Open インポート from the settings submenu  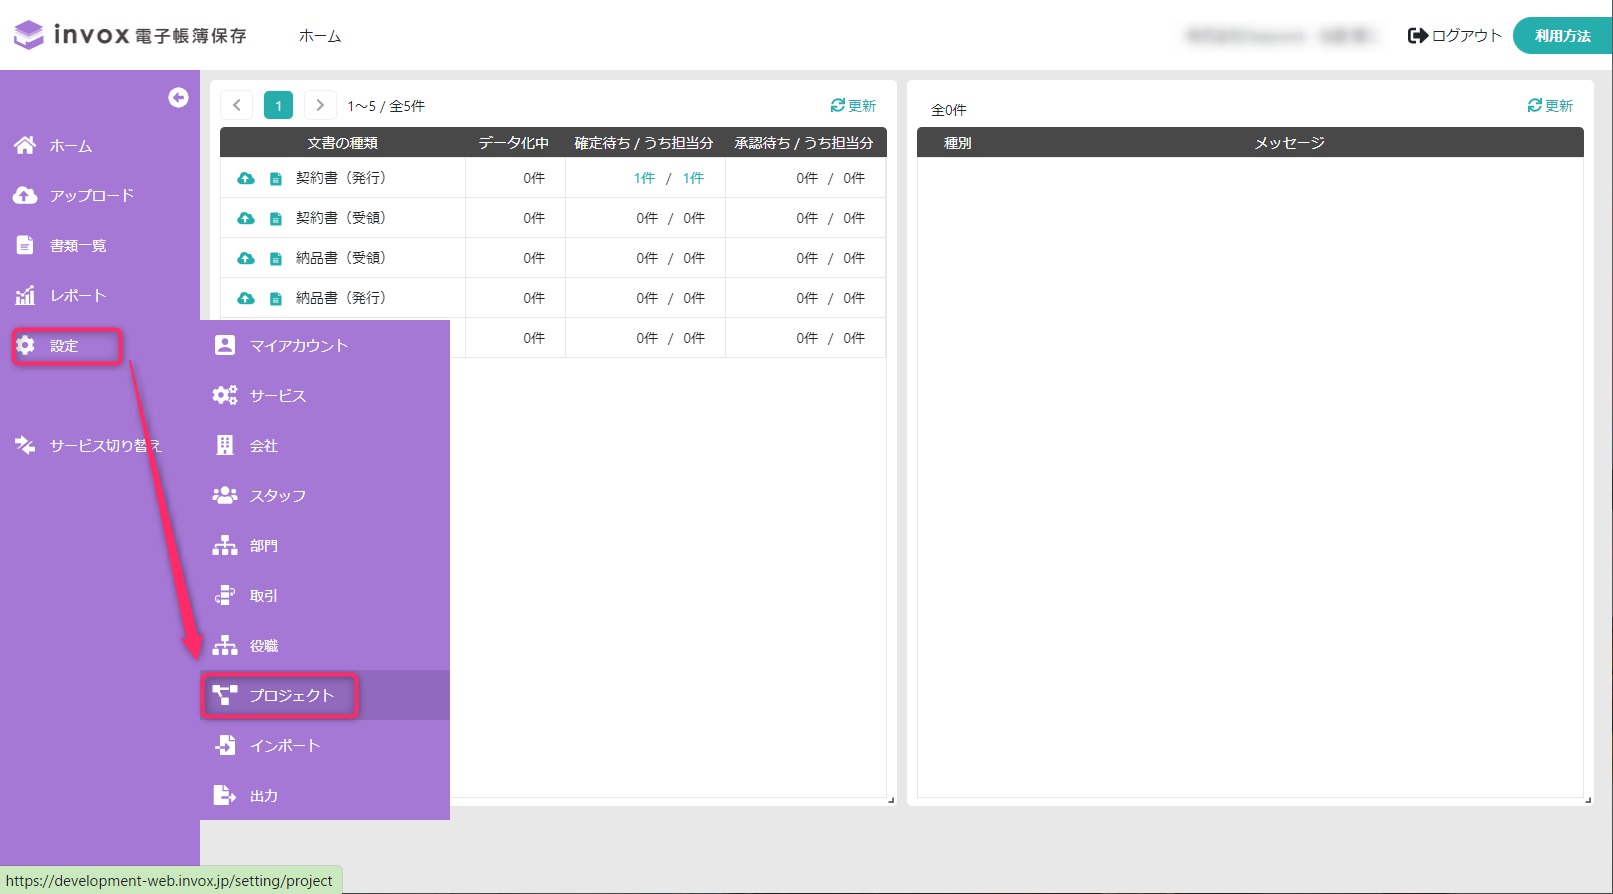pyautogui.click(x=284, y=746)
